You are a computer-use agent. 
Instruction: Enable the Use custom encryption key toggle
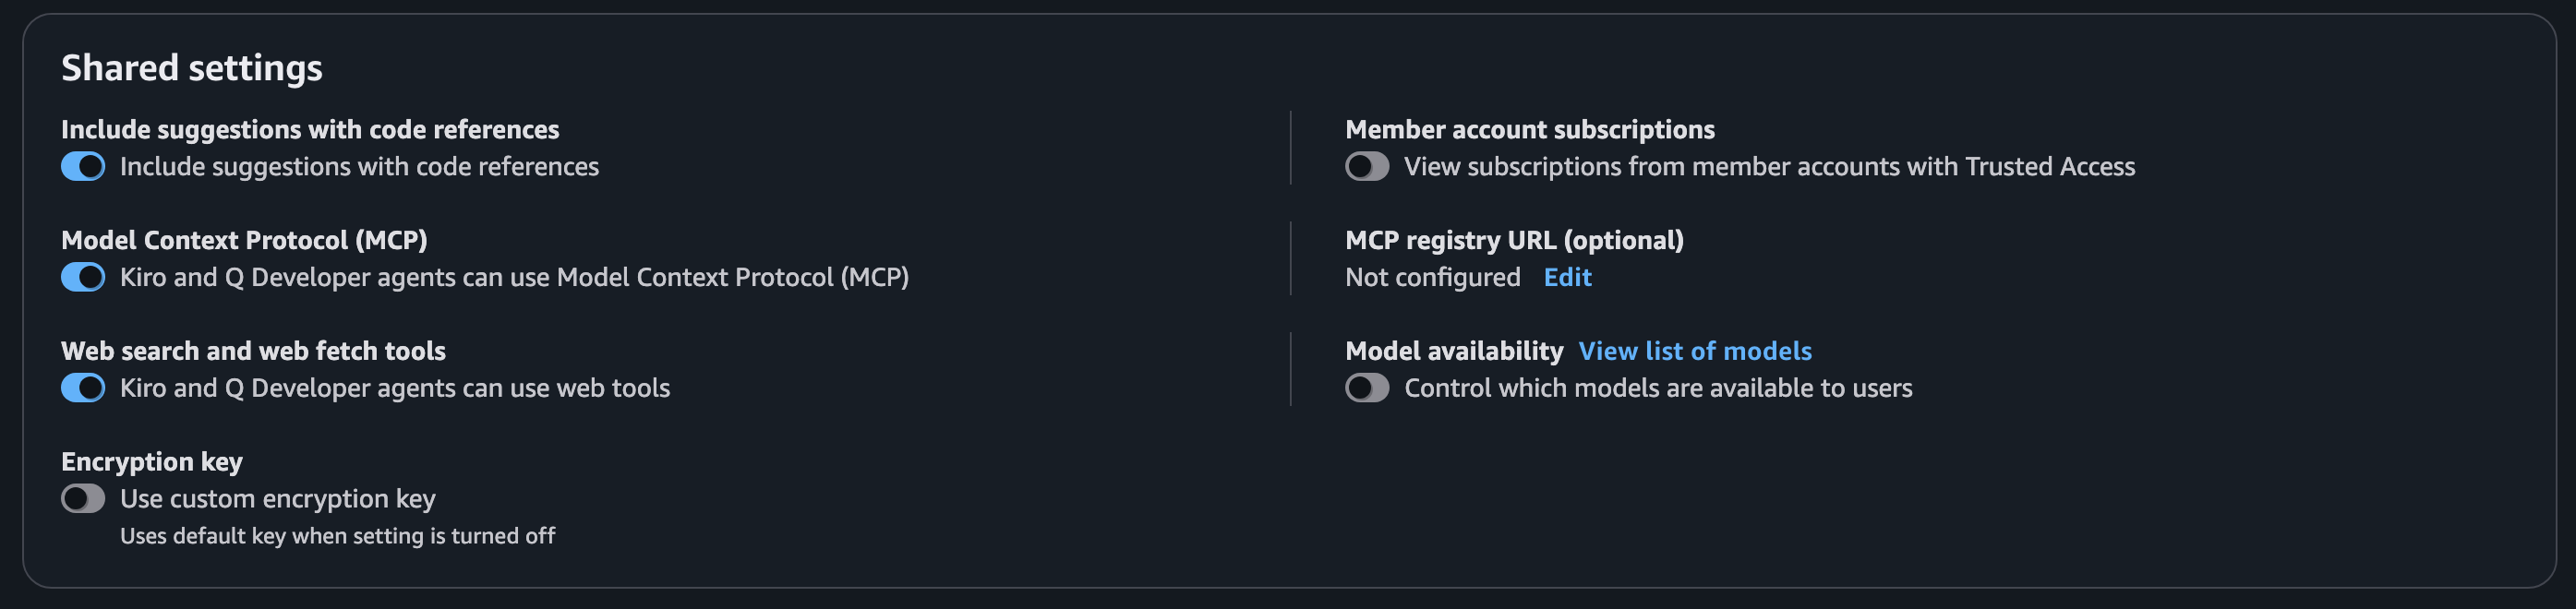click(x=83, y=499)
